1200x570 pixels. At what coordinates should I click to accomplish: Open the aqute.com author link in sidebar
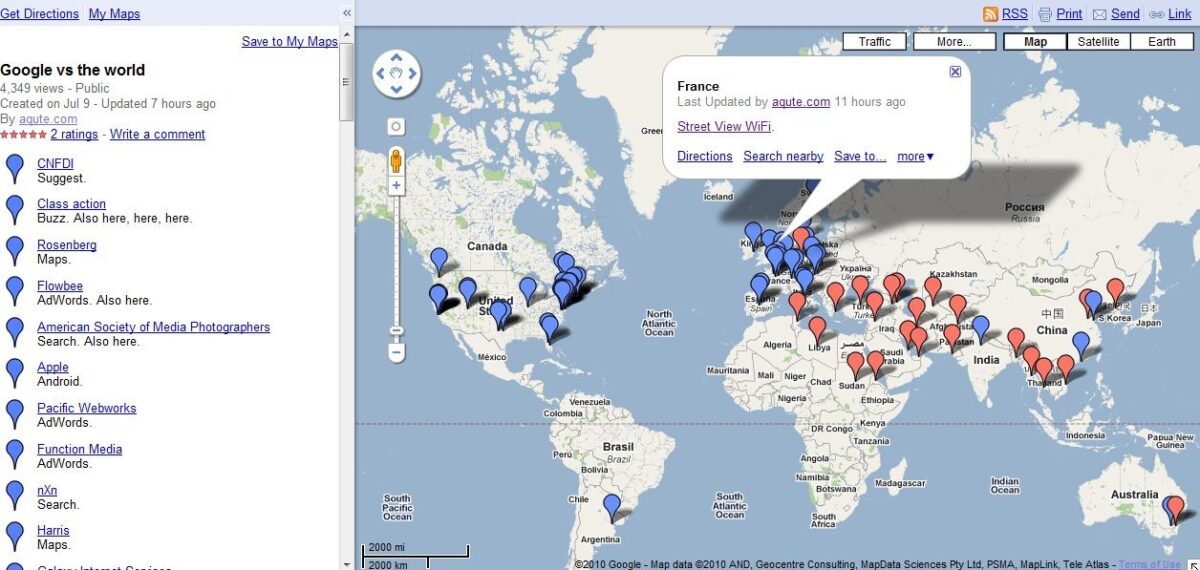[48, 119]
